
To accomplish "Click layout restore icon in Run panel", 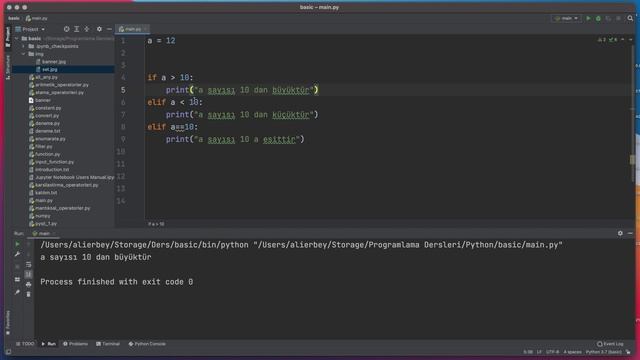I will coord(17,280).
